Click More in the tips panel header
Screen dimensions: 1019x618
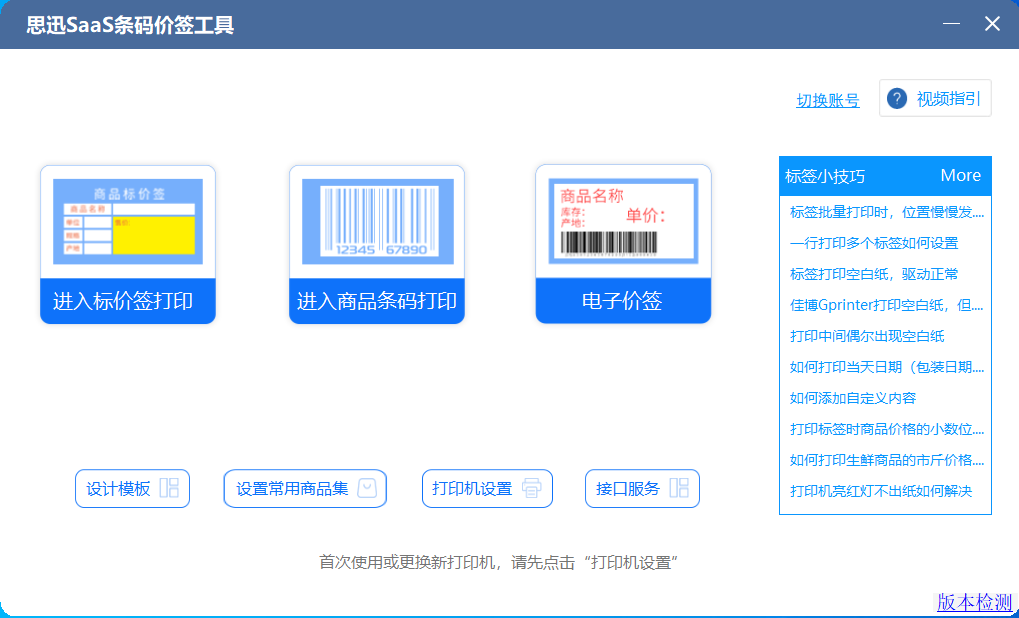point(961,175)
